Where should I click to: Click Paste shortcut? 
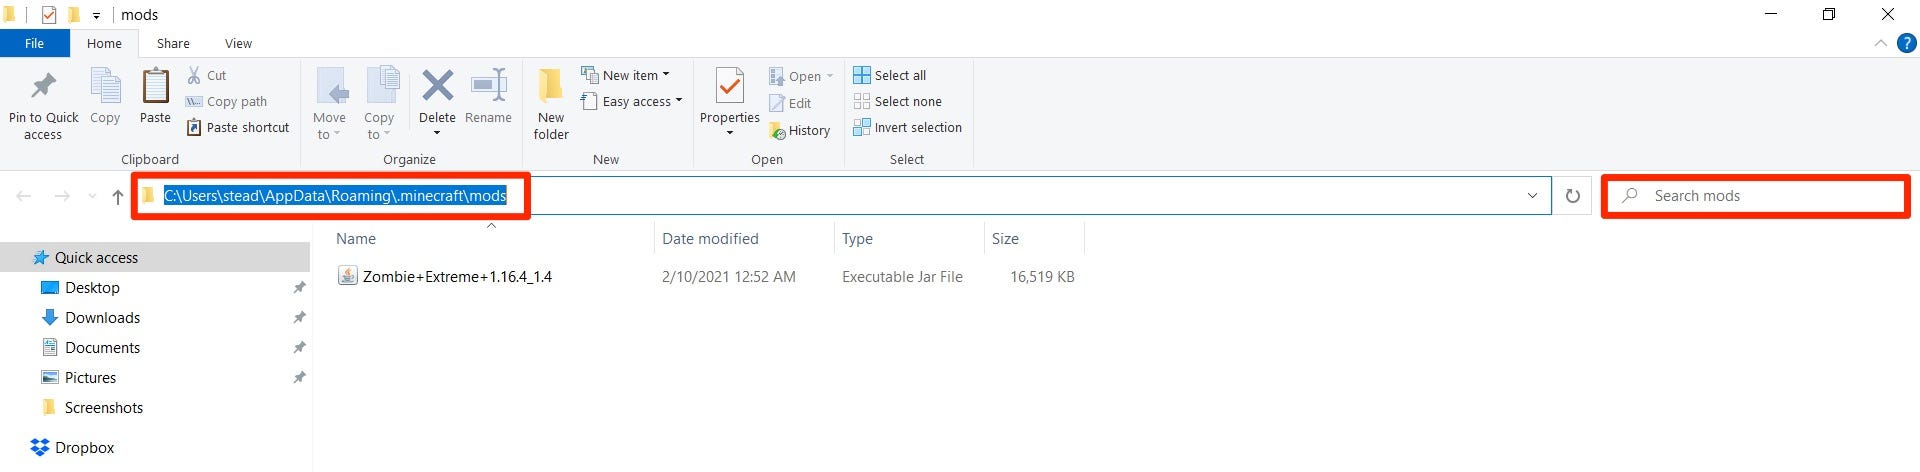(238, 127)
